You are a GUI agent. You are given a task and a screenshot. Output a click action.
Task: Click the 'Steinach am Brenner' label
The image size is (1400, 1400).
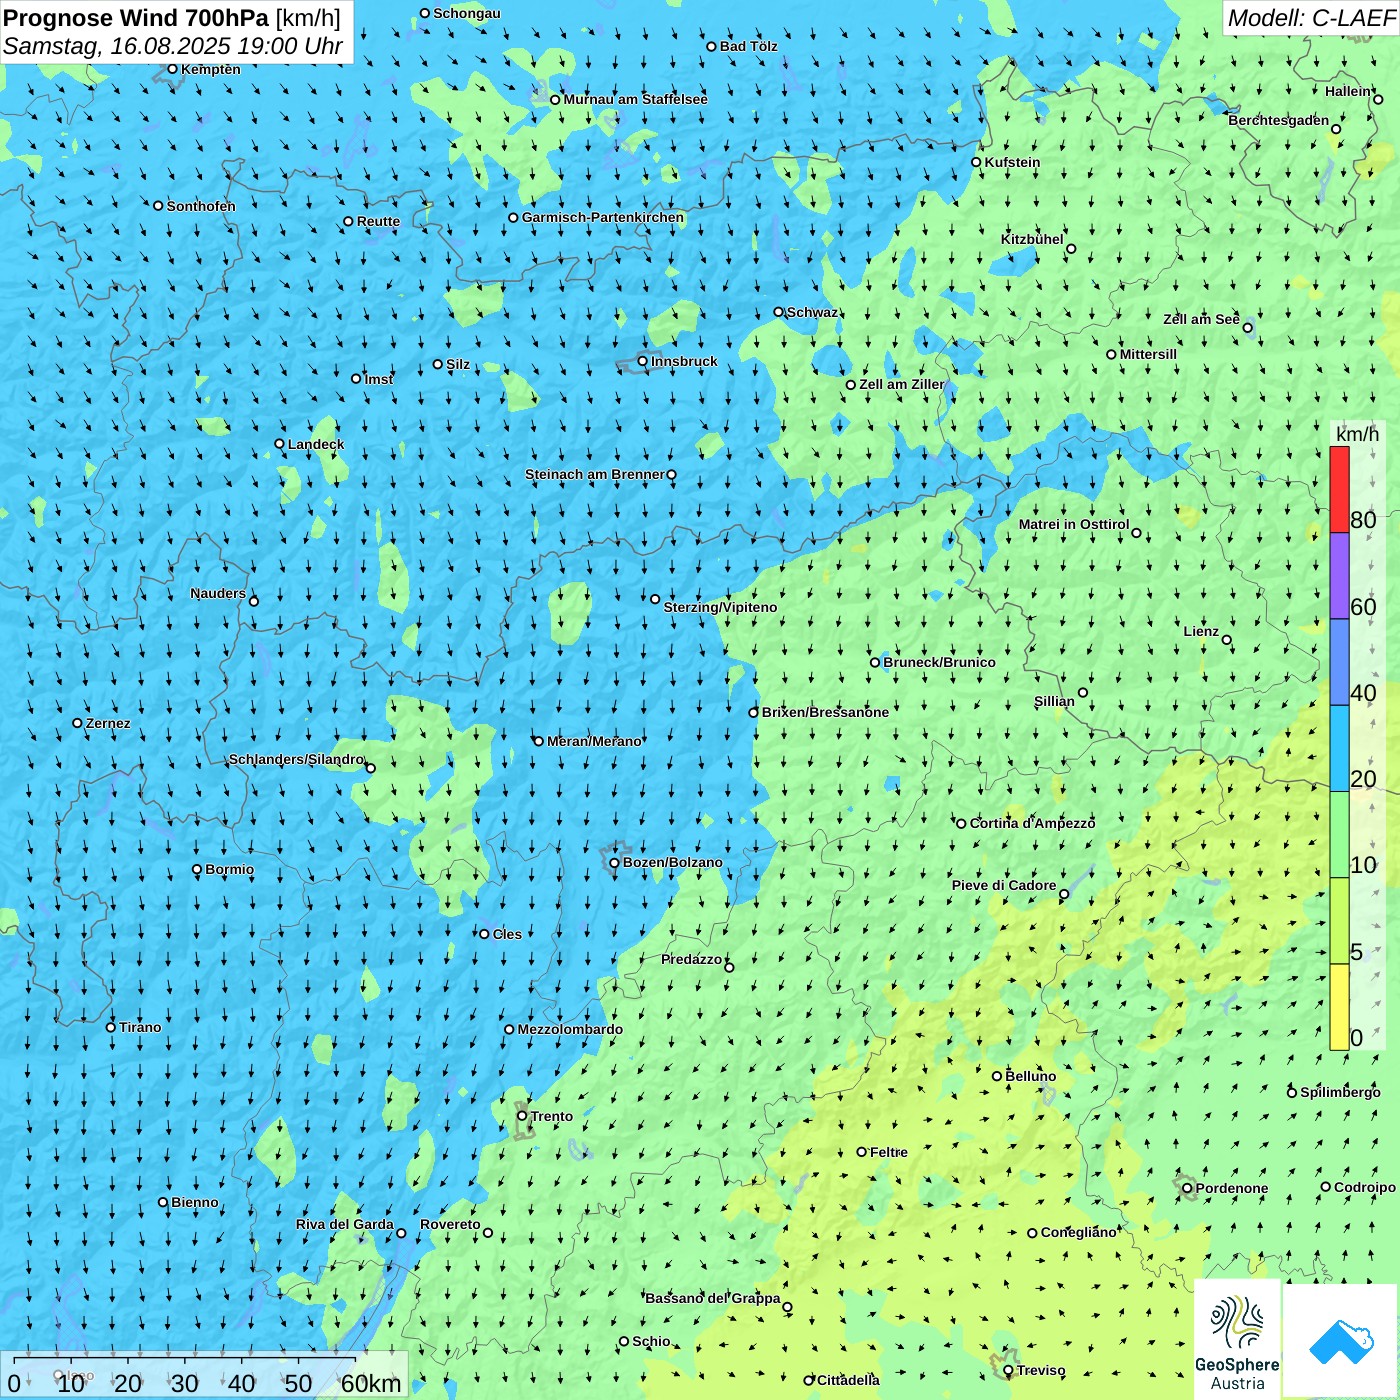pos(594,474)
